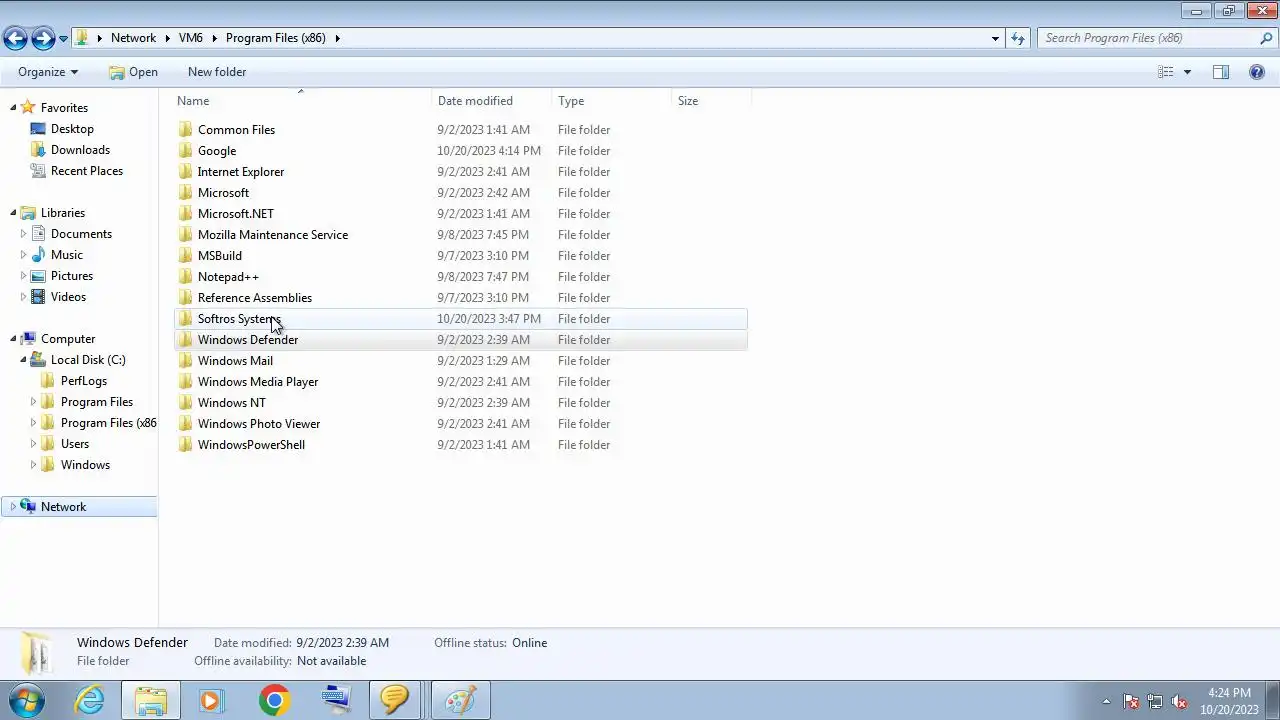This screenshot has width=1280, height=720.
Task: Open the address bar history dropdown arrow
Action: (995, 38)
